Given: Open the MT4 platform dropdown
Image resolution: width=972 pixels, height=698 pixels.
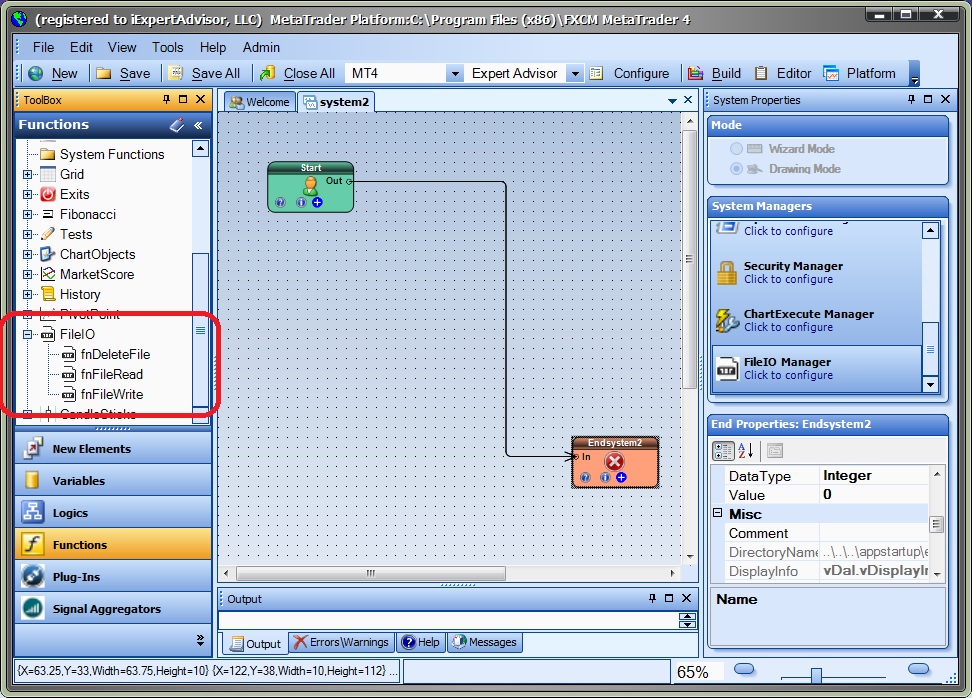Looking at the screenshot, I should click(455, 74).
